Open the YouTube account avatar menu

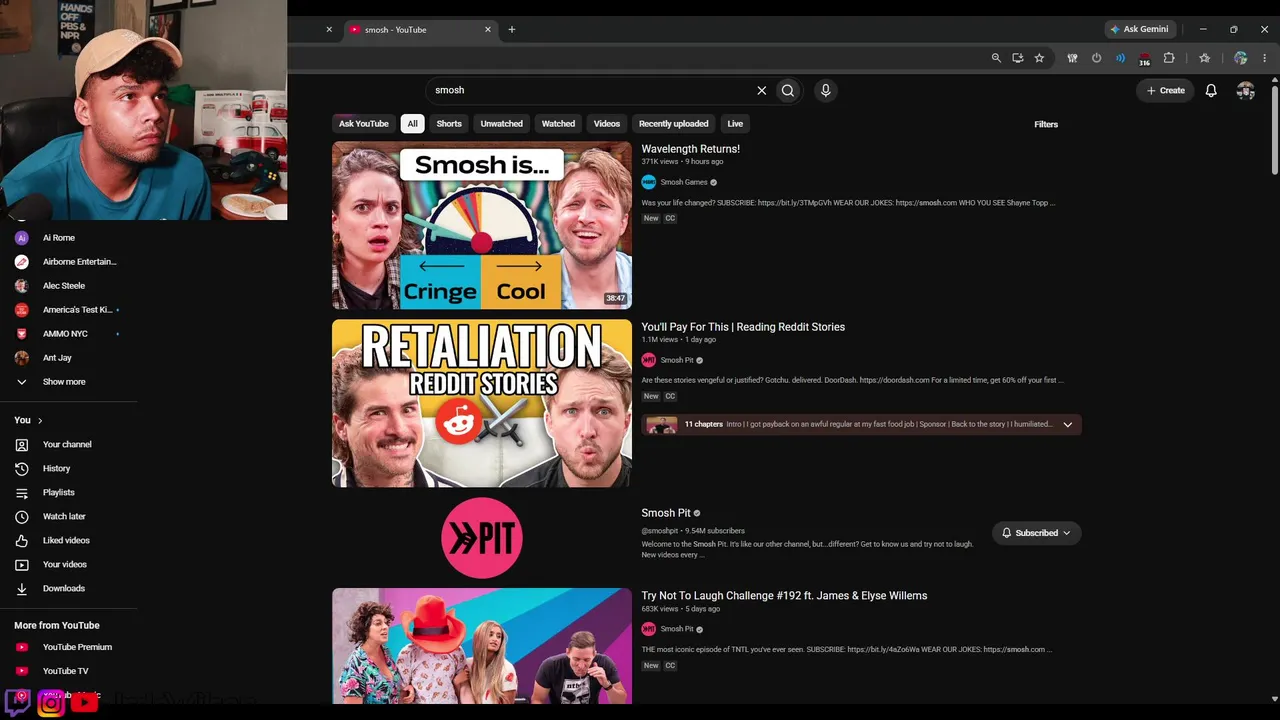(1245, 90)
